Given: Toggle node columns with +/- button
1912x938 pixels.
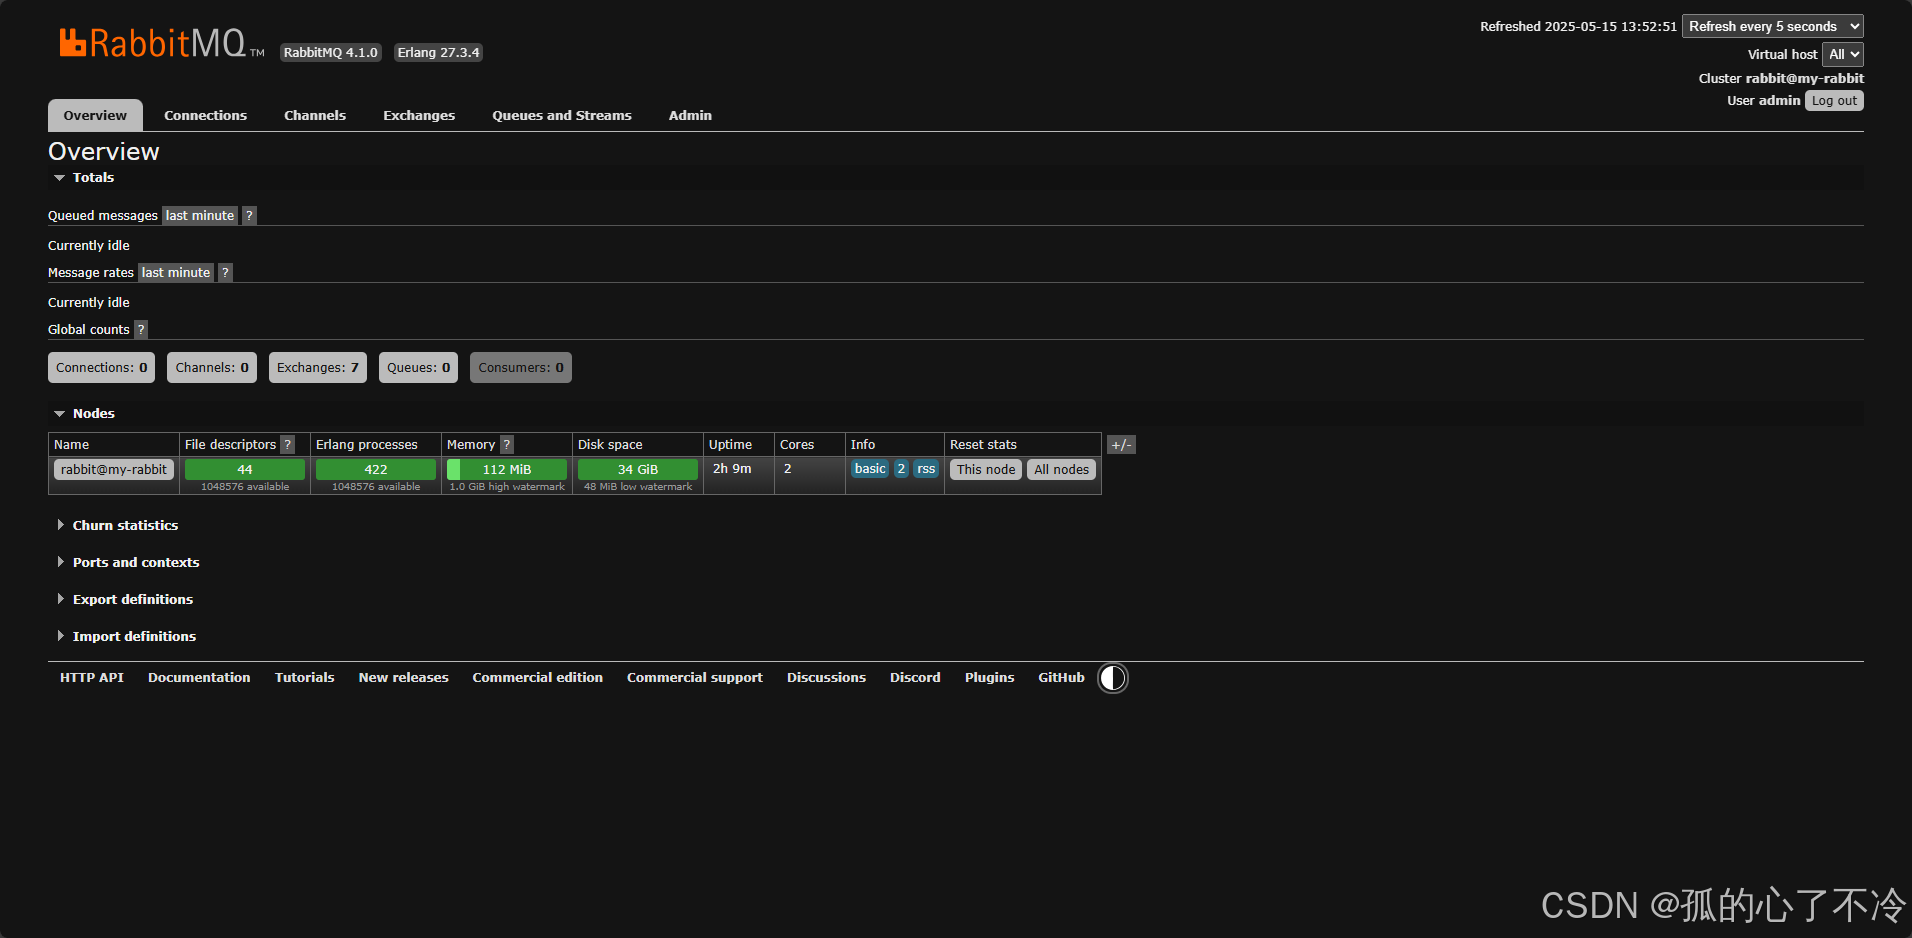Looking at the screenshot, I should pos(1121,445).
